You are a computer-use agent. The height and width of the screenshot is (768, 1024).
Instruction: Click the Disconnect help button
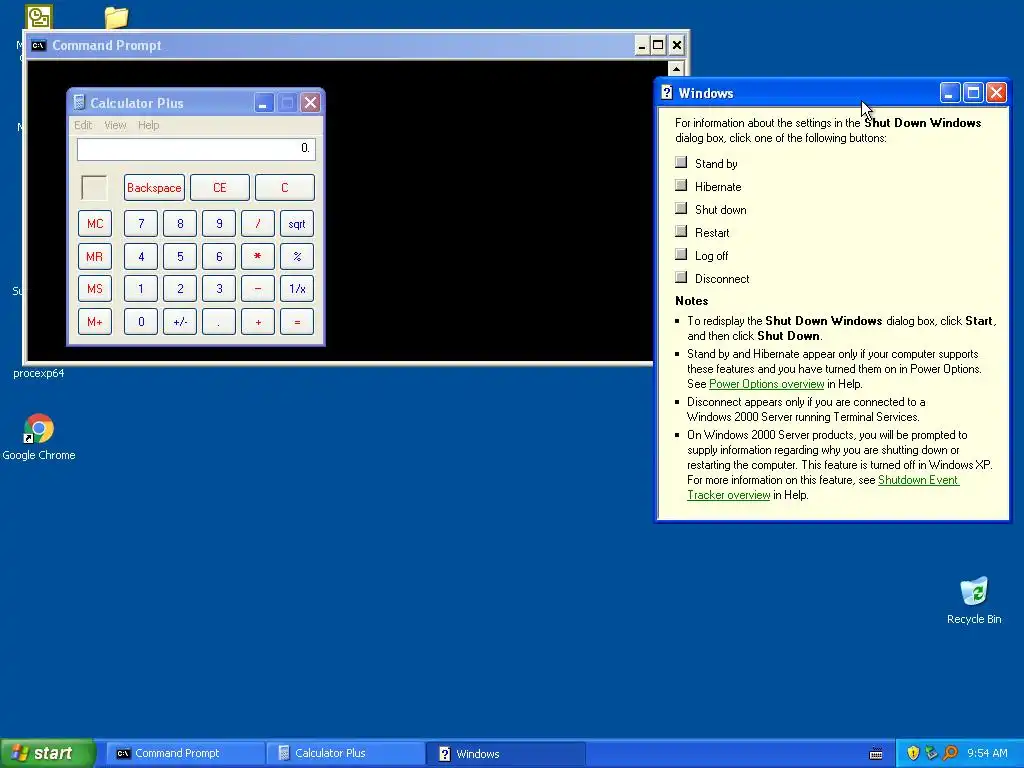[681, 277]
